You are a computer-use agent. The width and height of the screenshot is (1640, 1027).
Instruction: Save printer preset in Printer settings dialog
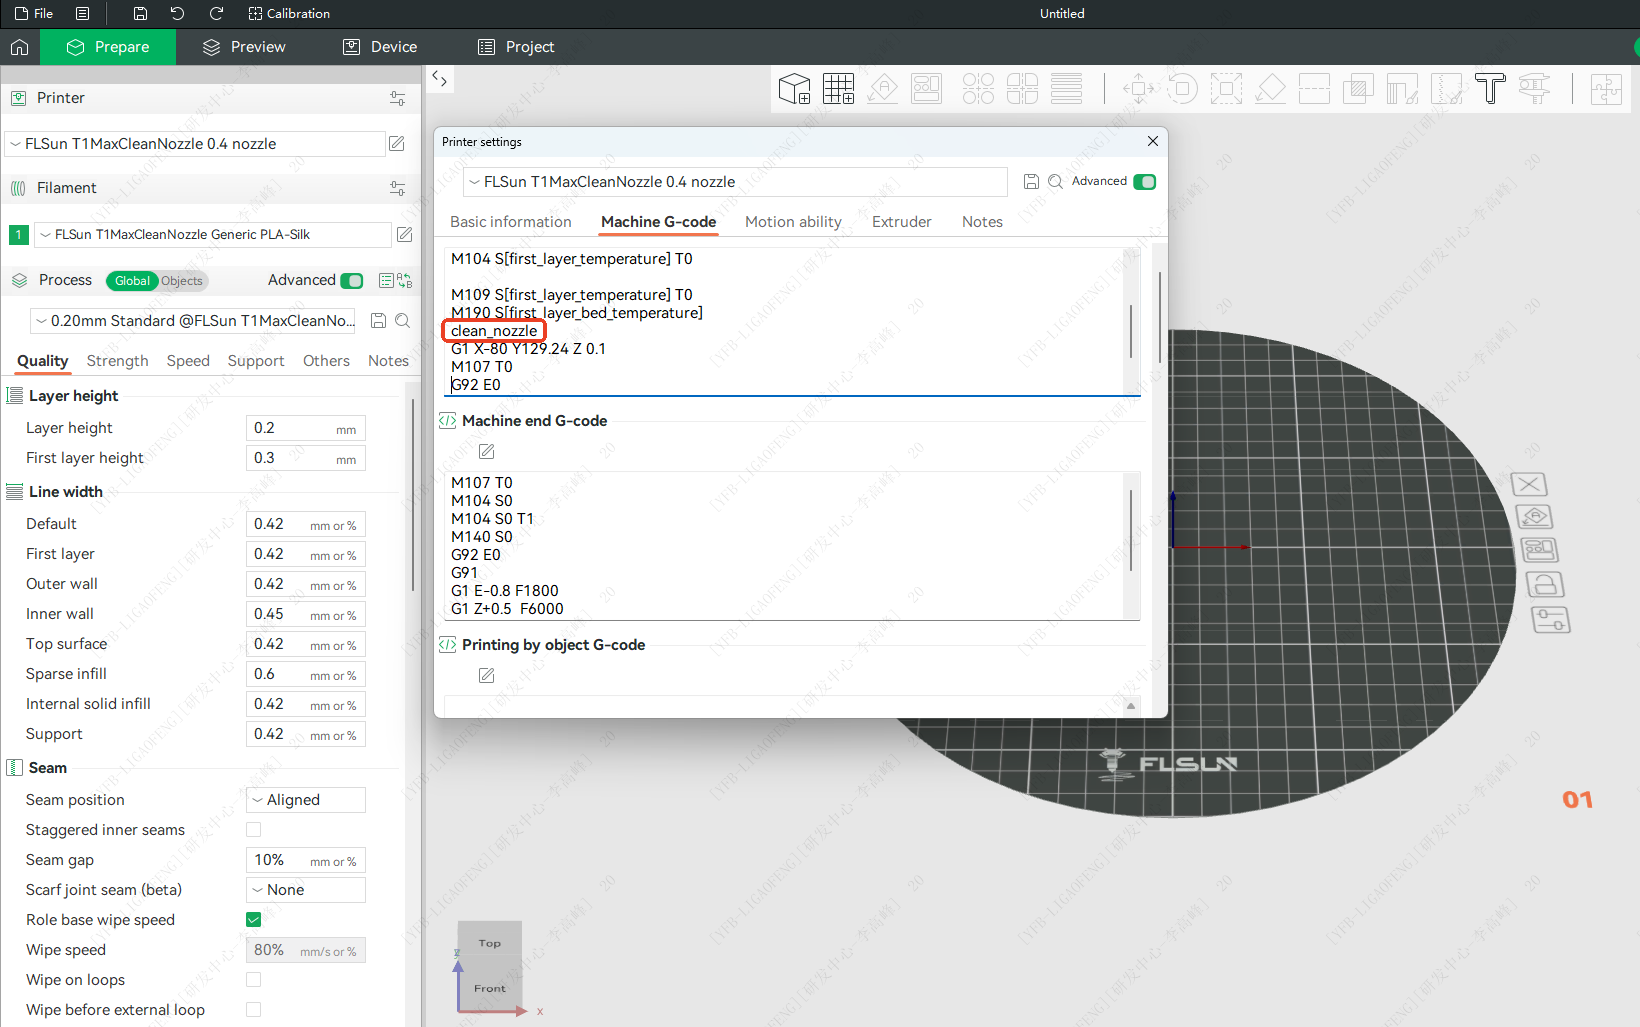[x=1032, y=182]
